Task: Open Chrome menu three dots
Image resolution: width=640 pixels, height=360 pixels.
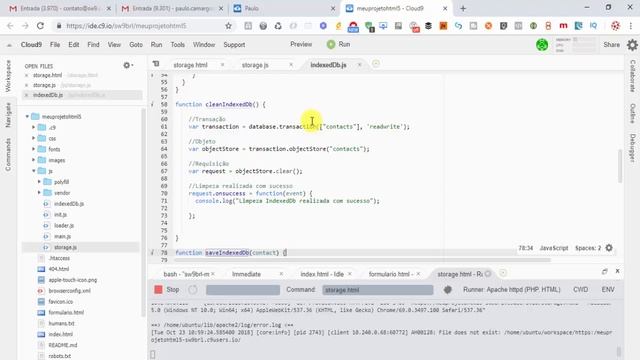Action: (x=631, y=26)
